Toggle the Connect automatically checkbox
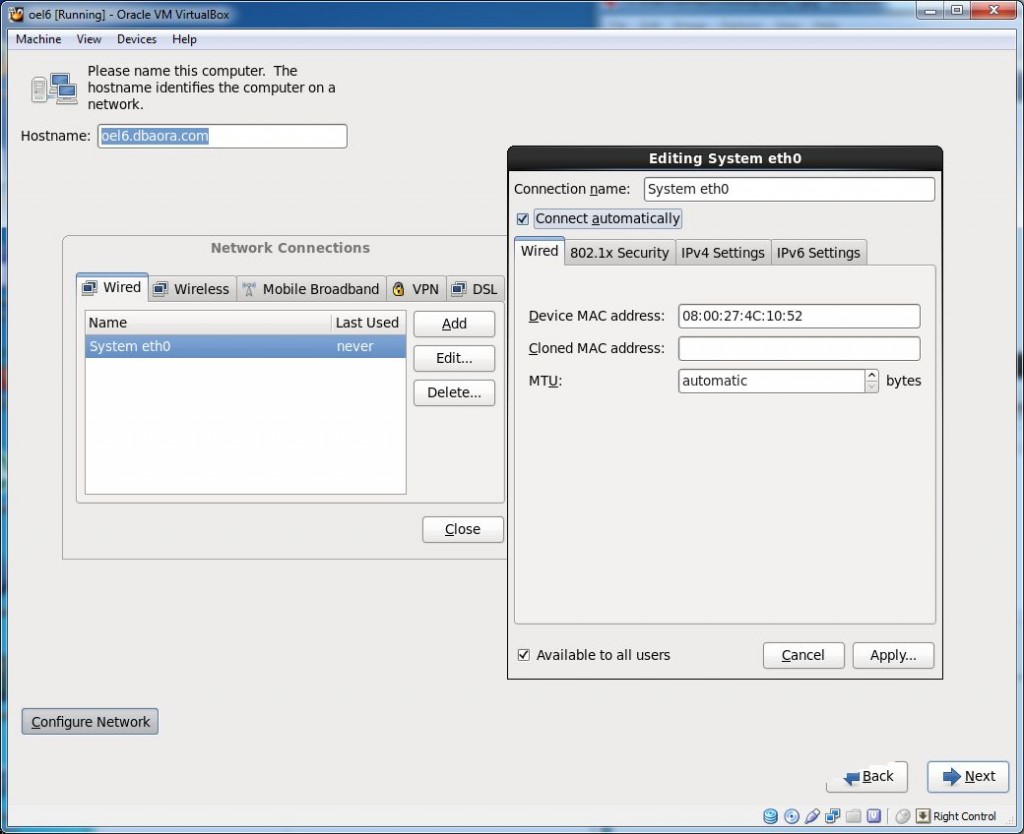The width and height of the screenshot is (1024, 834). [522, 219]
